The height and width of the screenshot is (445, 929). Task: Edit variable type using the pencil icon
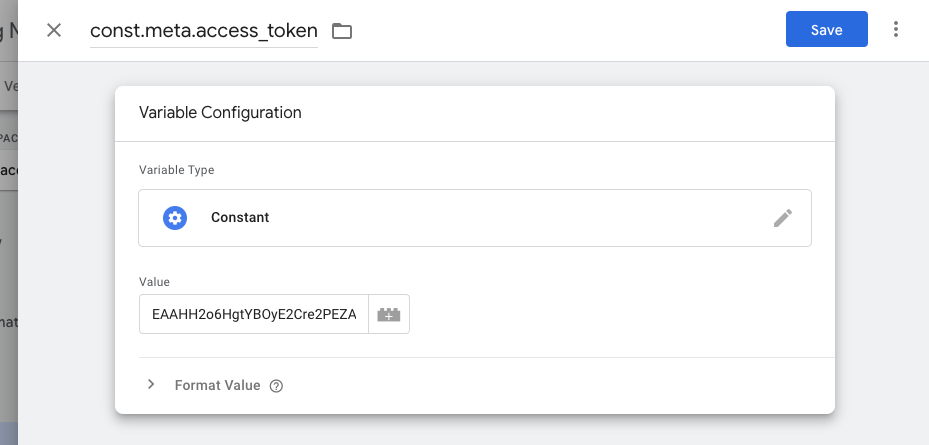click(x=783, y=218)
